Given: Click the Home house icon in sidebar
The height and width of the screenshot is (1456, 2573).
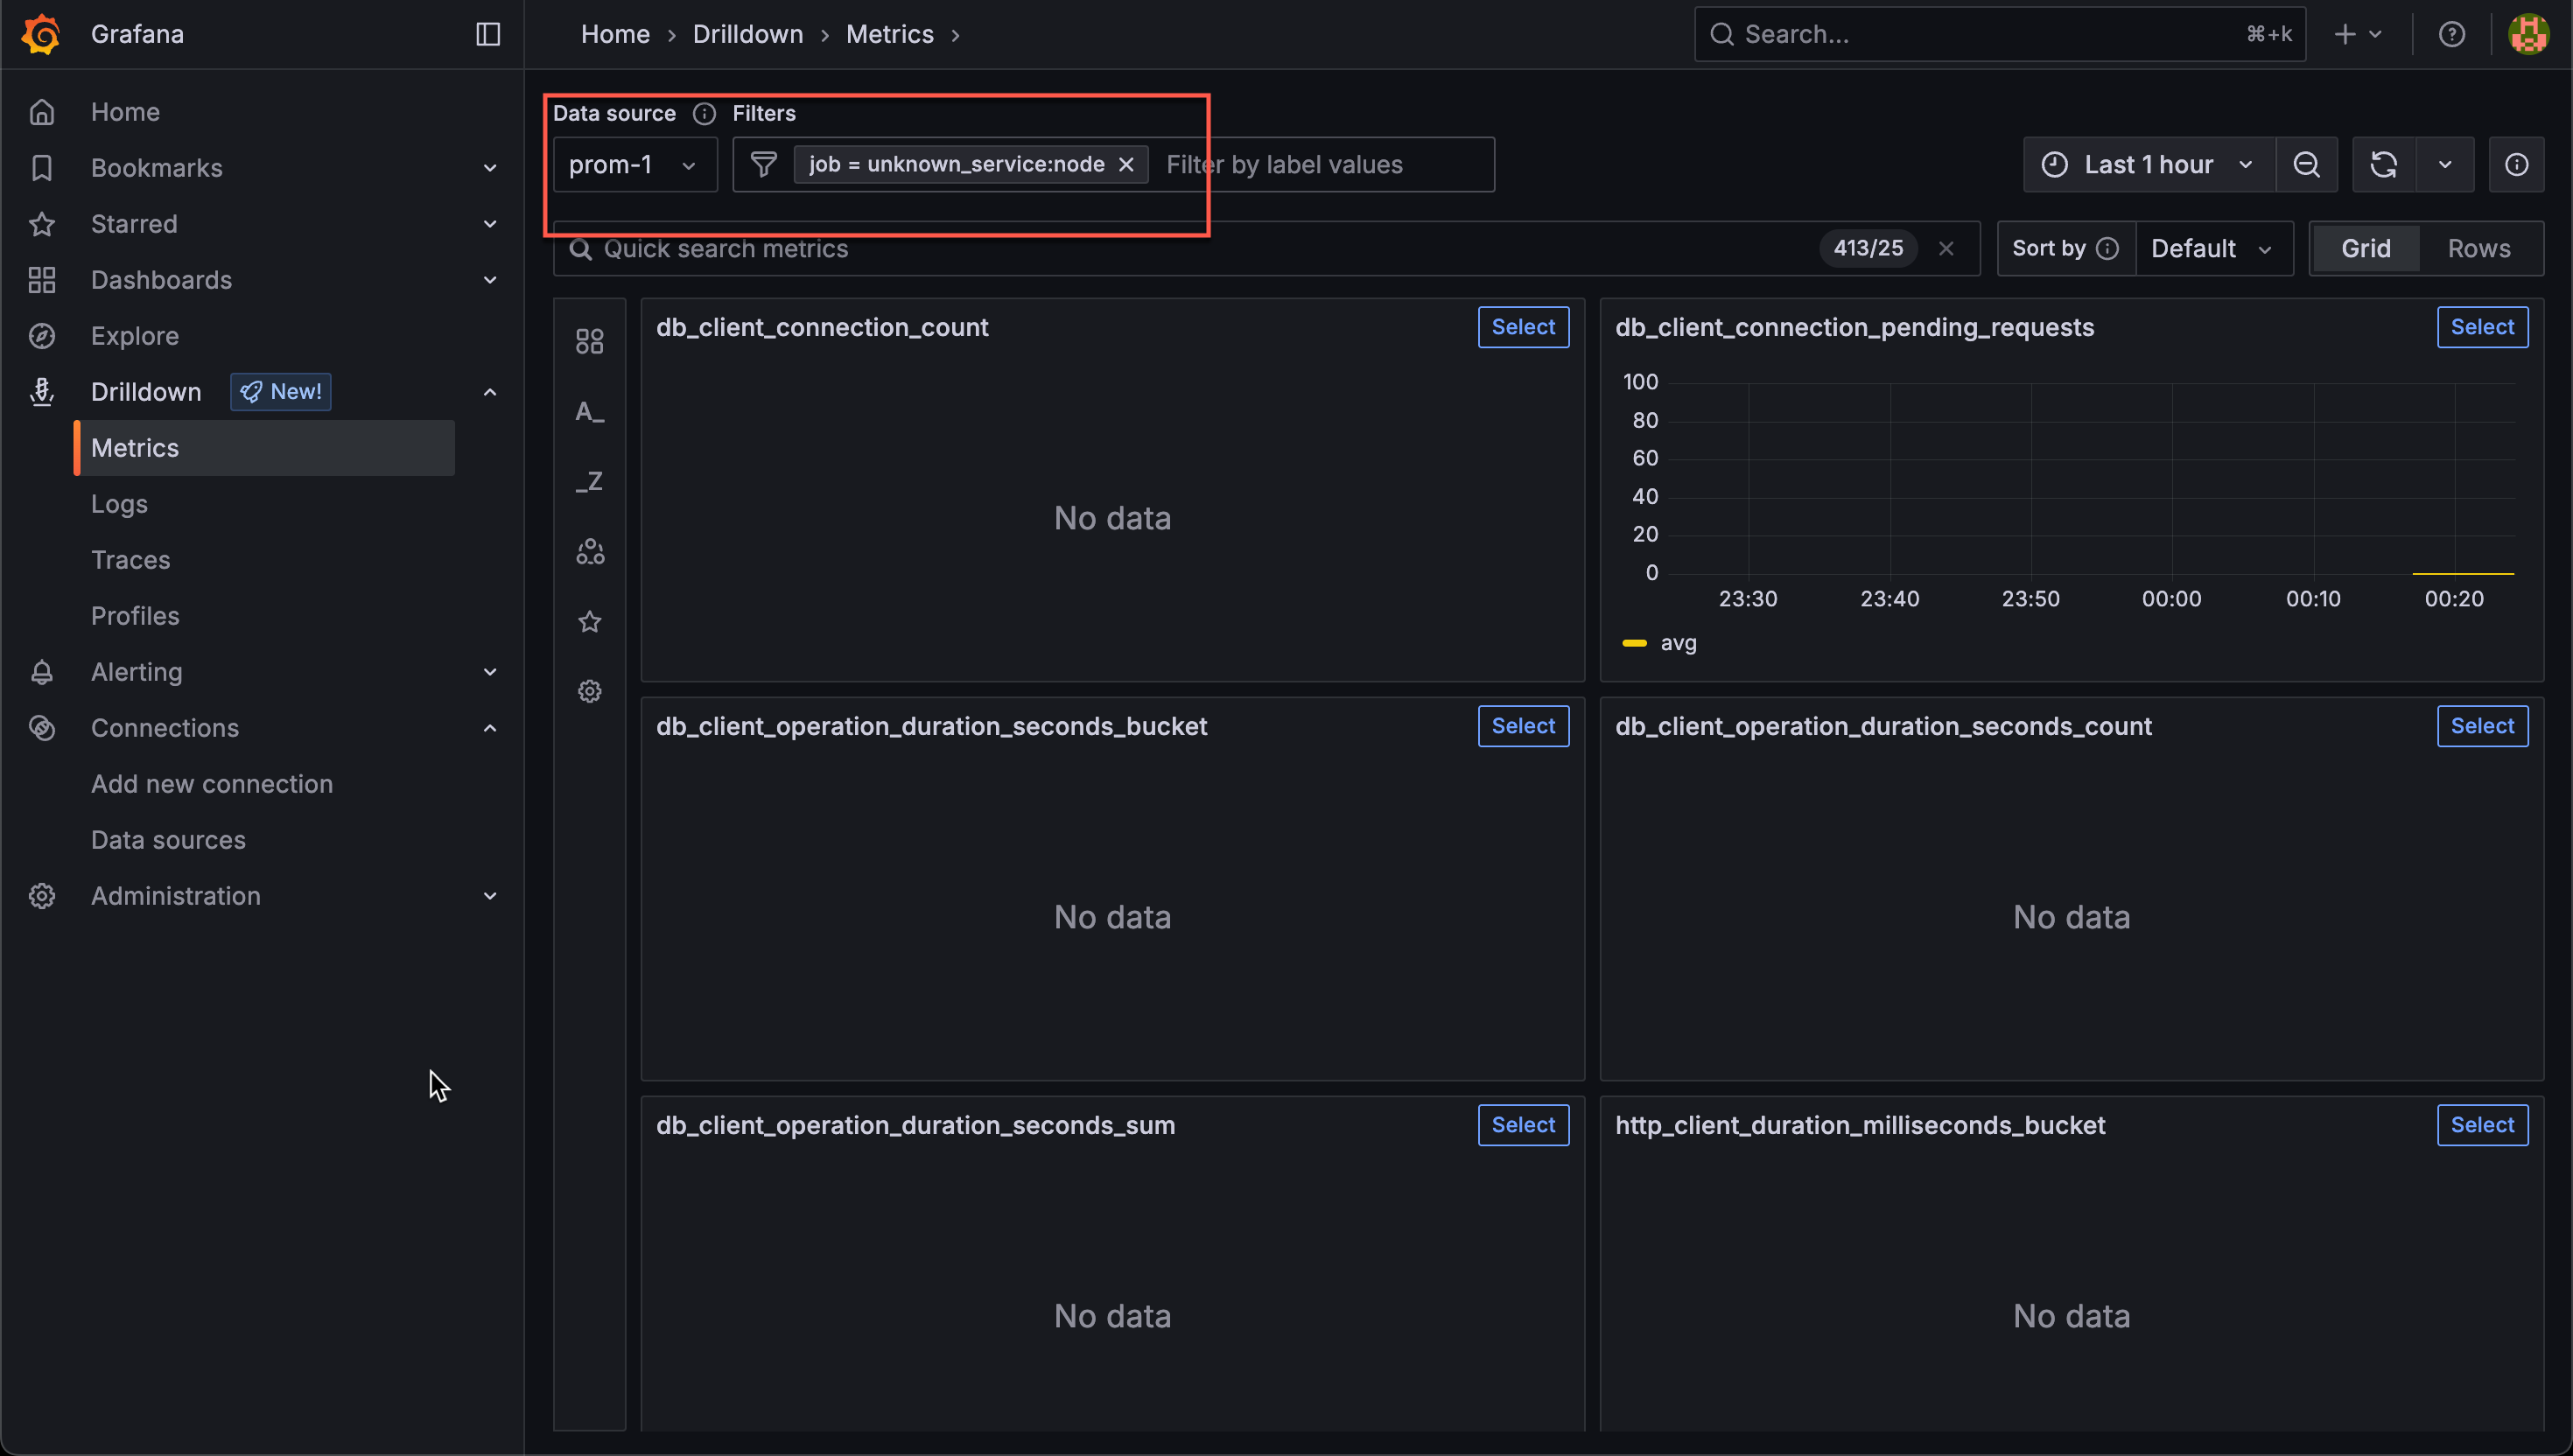Looking at the screenshot, I should tap(41, 112).
